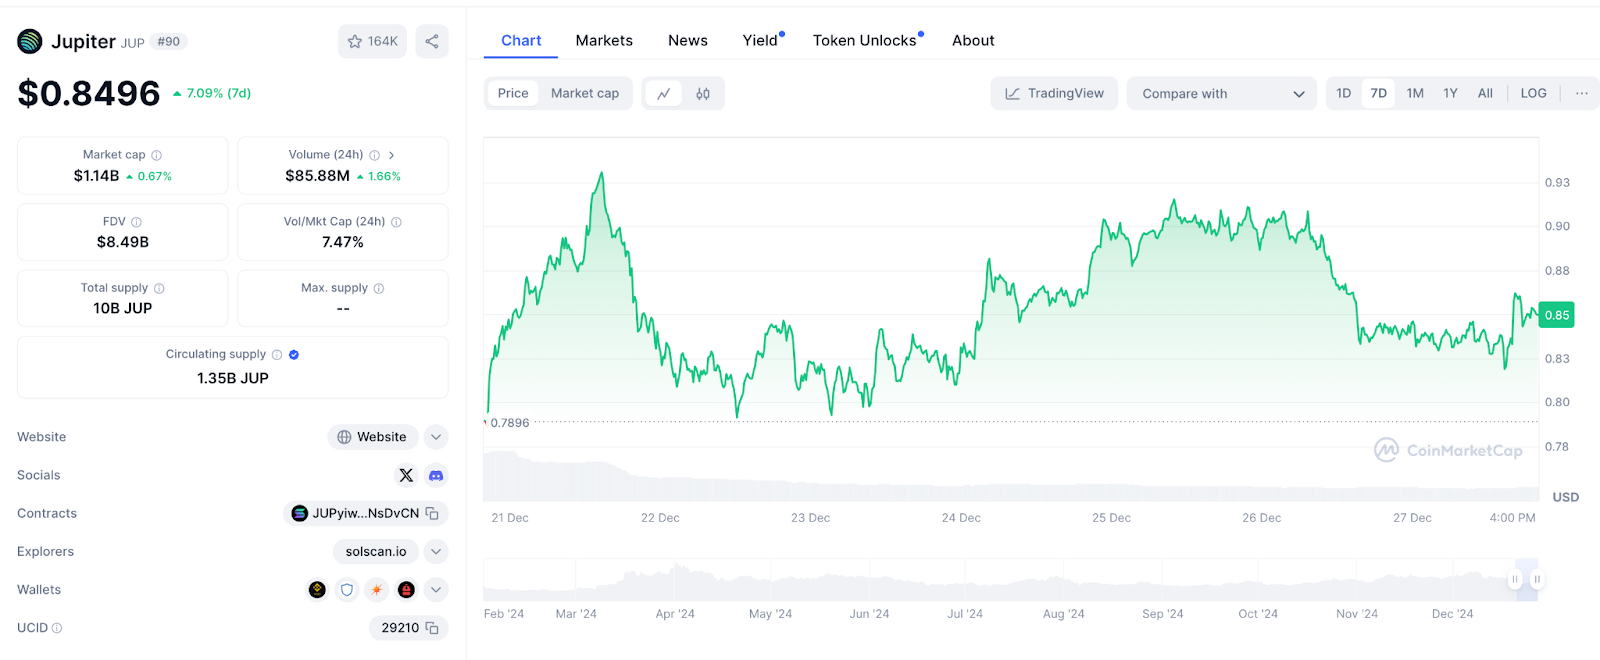Copy the JUPyiw...NsDvCN contract address
This screenshot has height=660, width=1600.
click(432, 513)
